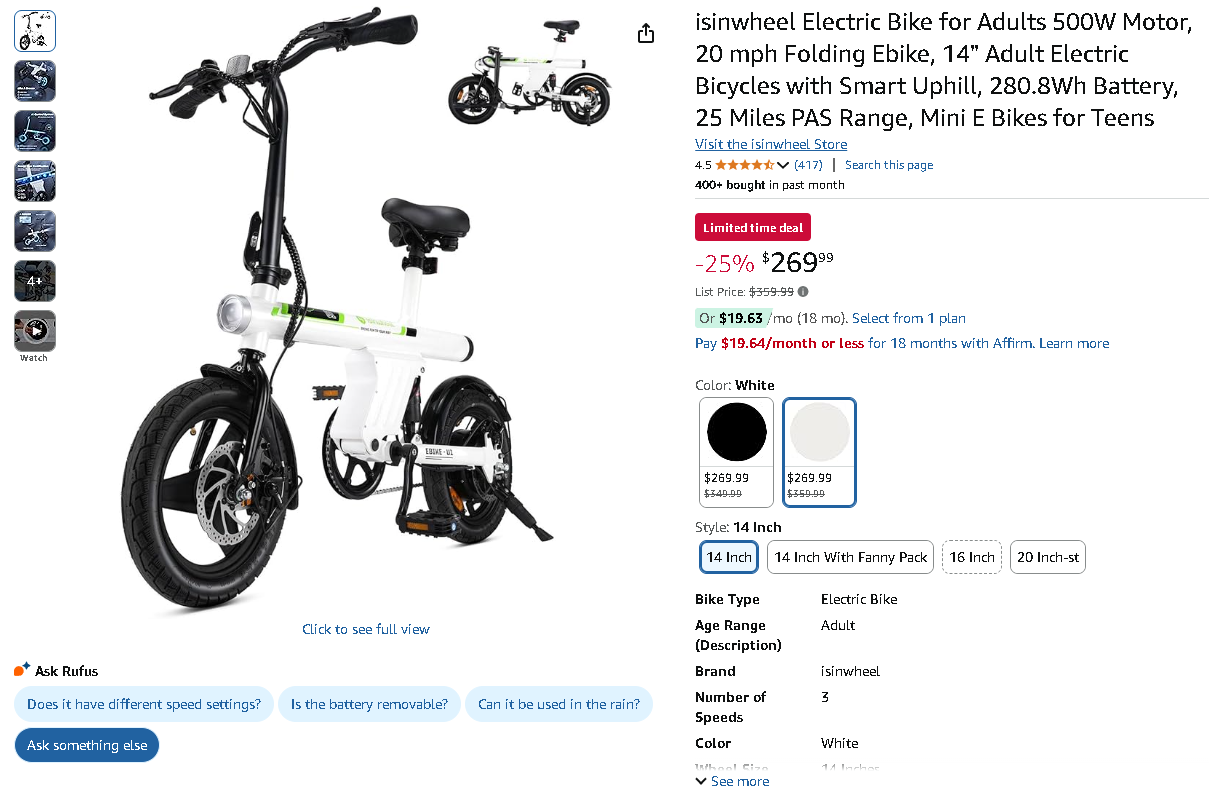Click the Ask Rufus sparkle icon
This screenshot has width=1215, height=792.
coord(22,668)
